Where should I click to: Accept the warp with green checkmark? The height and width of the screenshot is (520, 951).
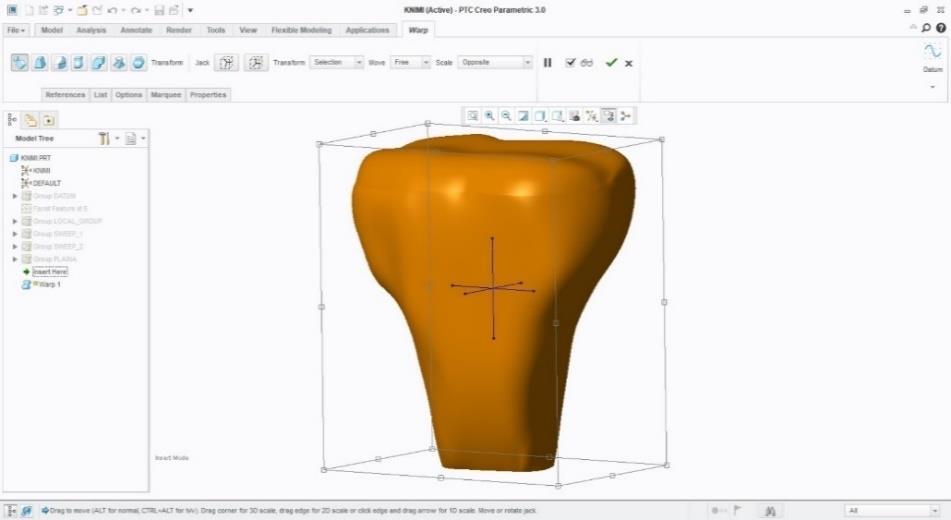611,62
